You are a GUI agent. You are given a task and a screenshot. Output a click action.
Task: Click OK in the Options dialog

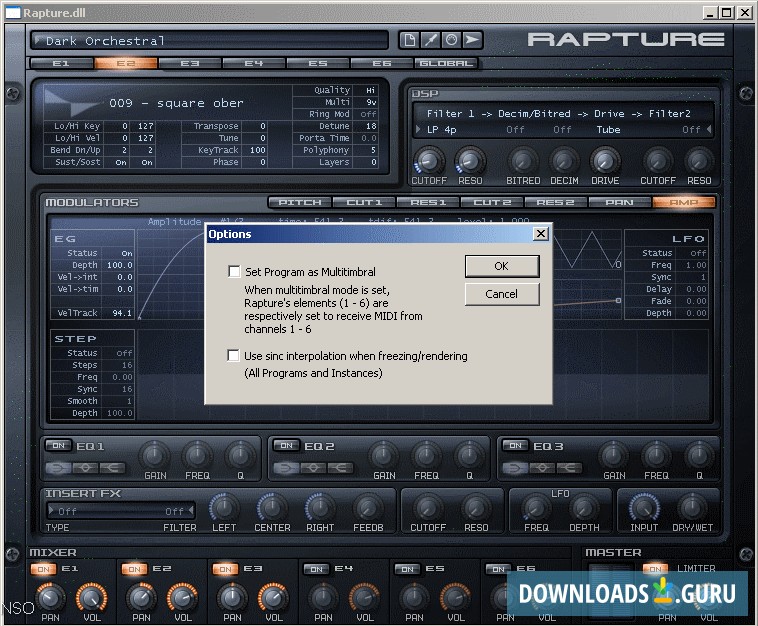tap(501, 266)
